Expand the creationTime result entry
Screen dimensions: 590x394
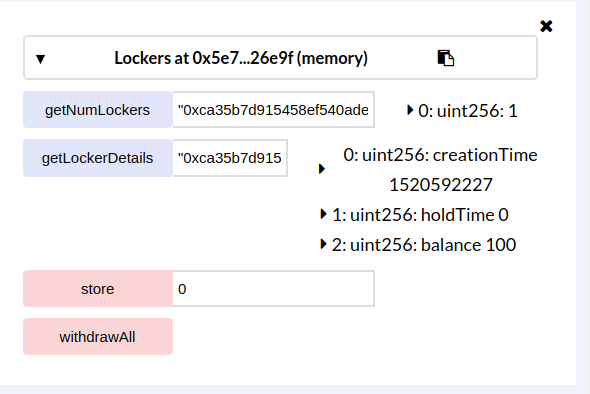(322, 169)
